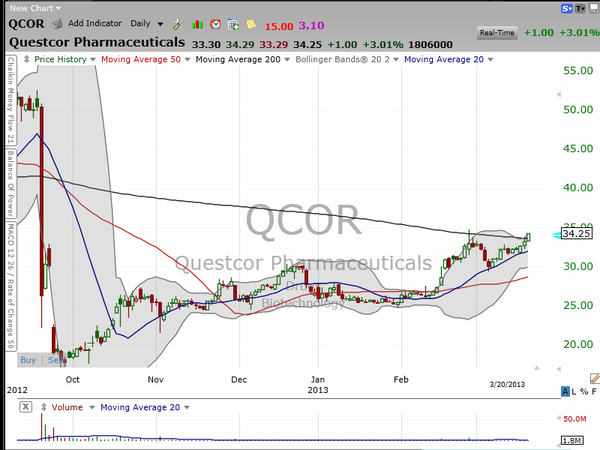Click the red 15.00 value
This screenshot has width=600, height=450.
279,26
